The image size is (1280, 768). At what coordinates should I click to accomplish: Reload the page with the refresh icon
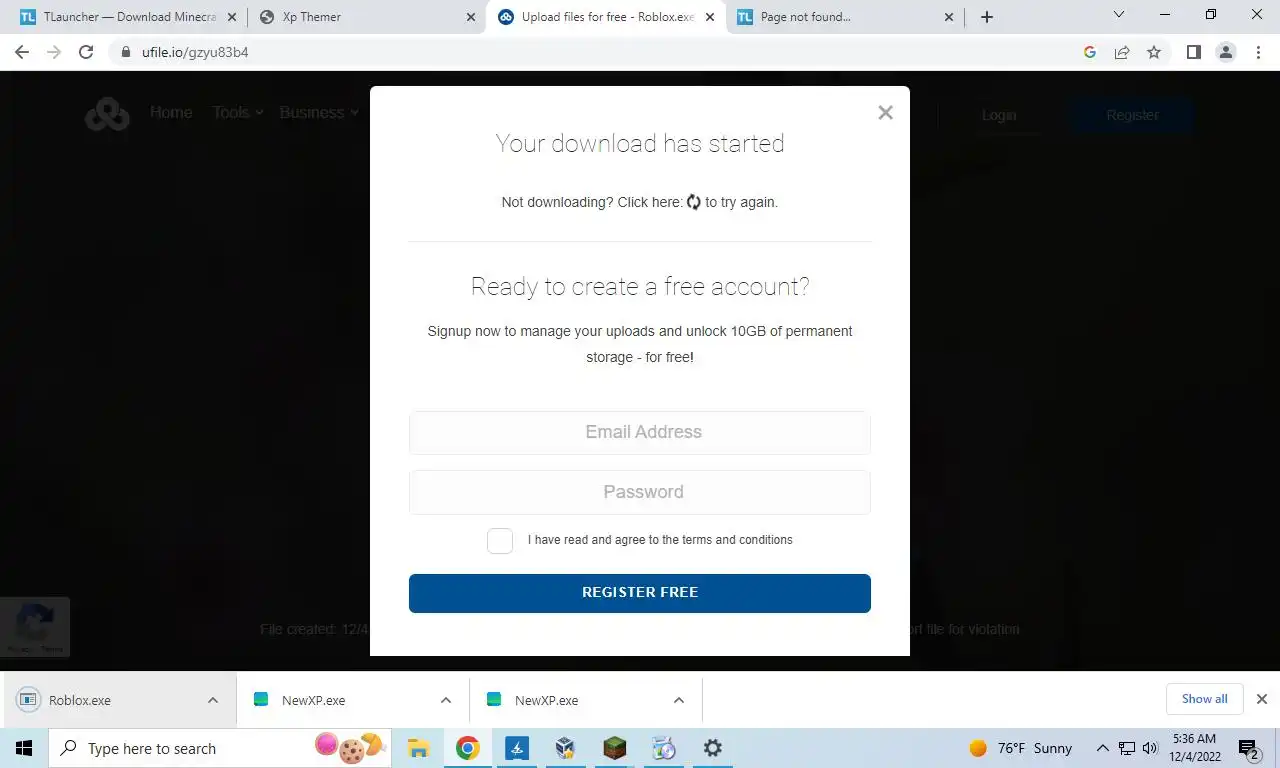pyautogui.click(x=86, y=52)
